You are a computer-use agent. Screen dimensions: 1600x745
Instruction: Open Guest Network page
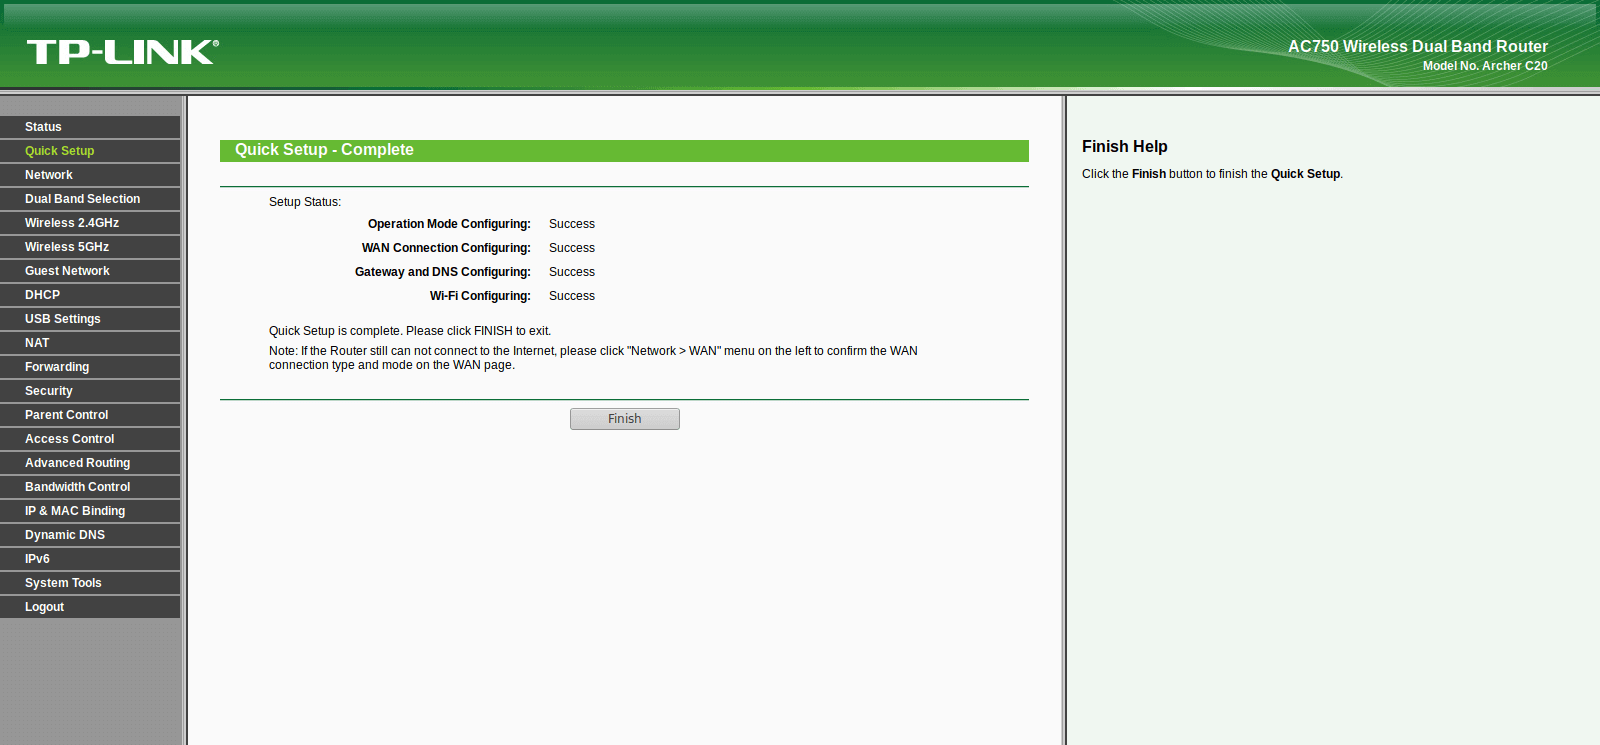click(90, 271)
